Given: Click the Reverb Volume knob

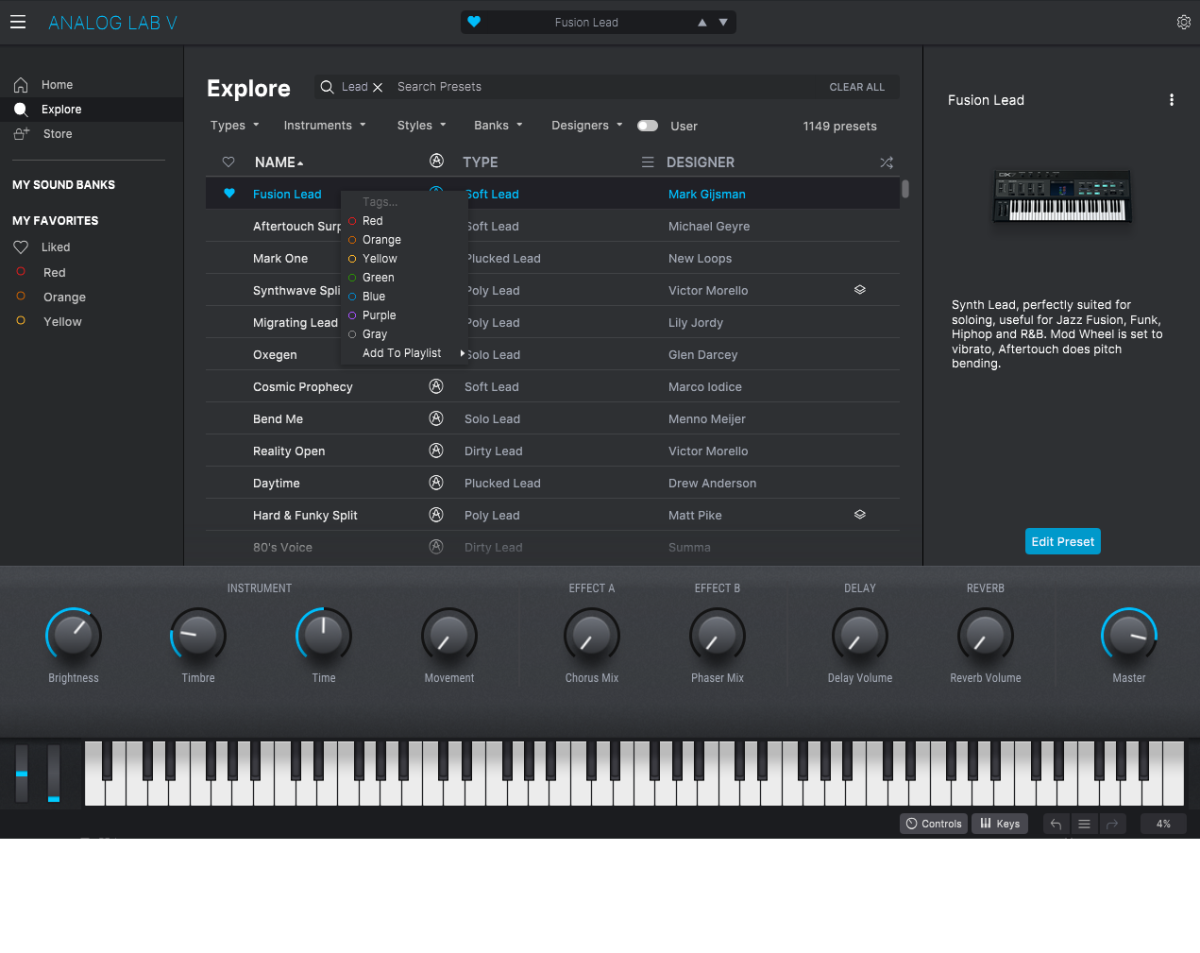Looking at the screenshot, I should [986, 635].
